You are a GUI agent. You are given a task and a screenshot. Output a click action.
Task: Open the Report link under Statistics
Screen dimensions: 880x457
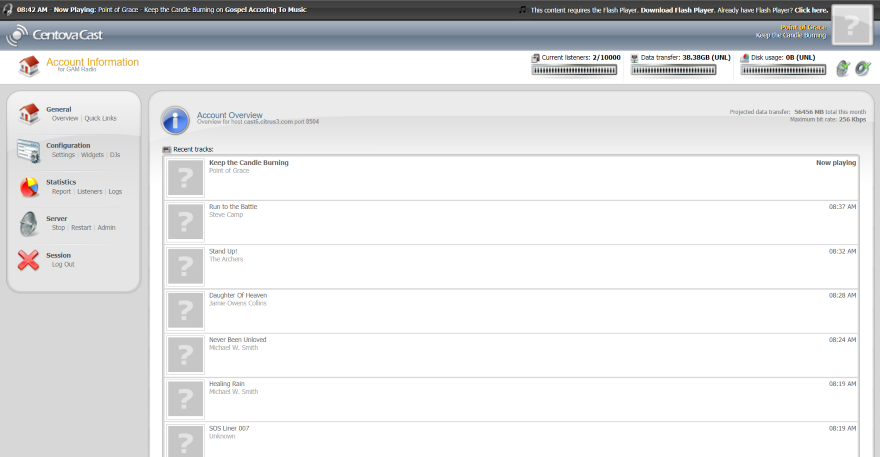[61, 191]
